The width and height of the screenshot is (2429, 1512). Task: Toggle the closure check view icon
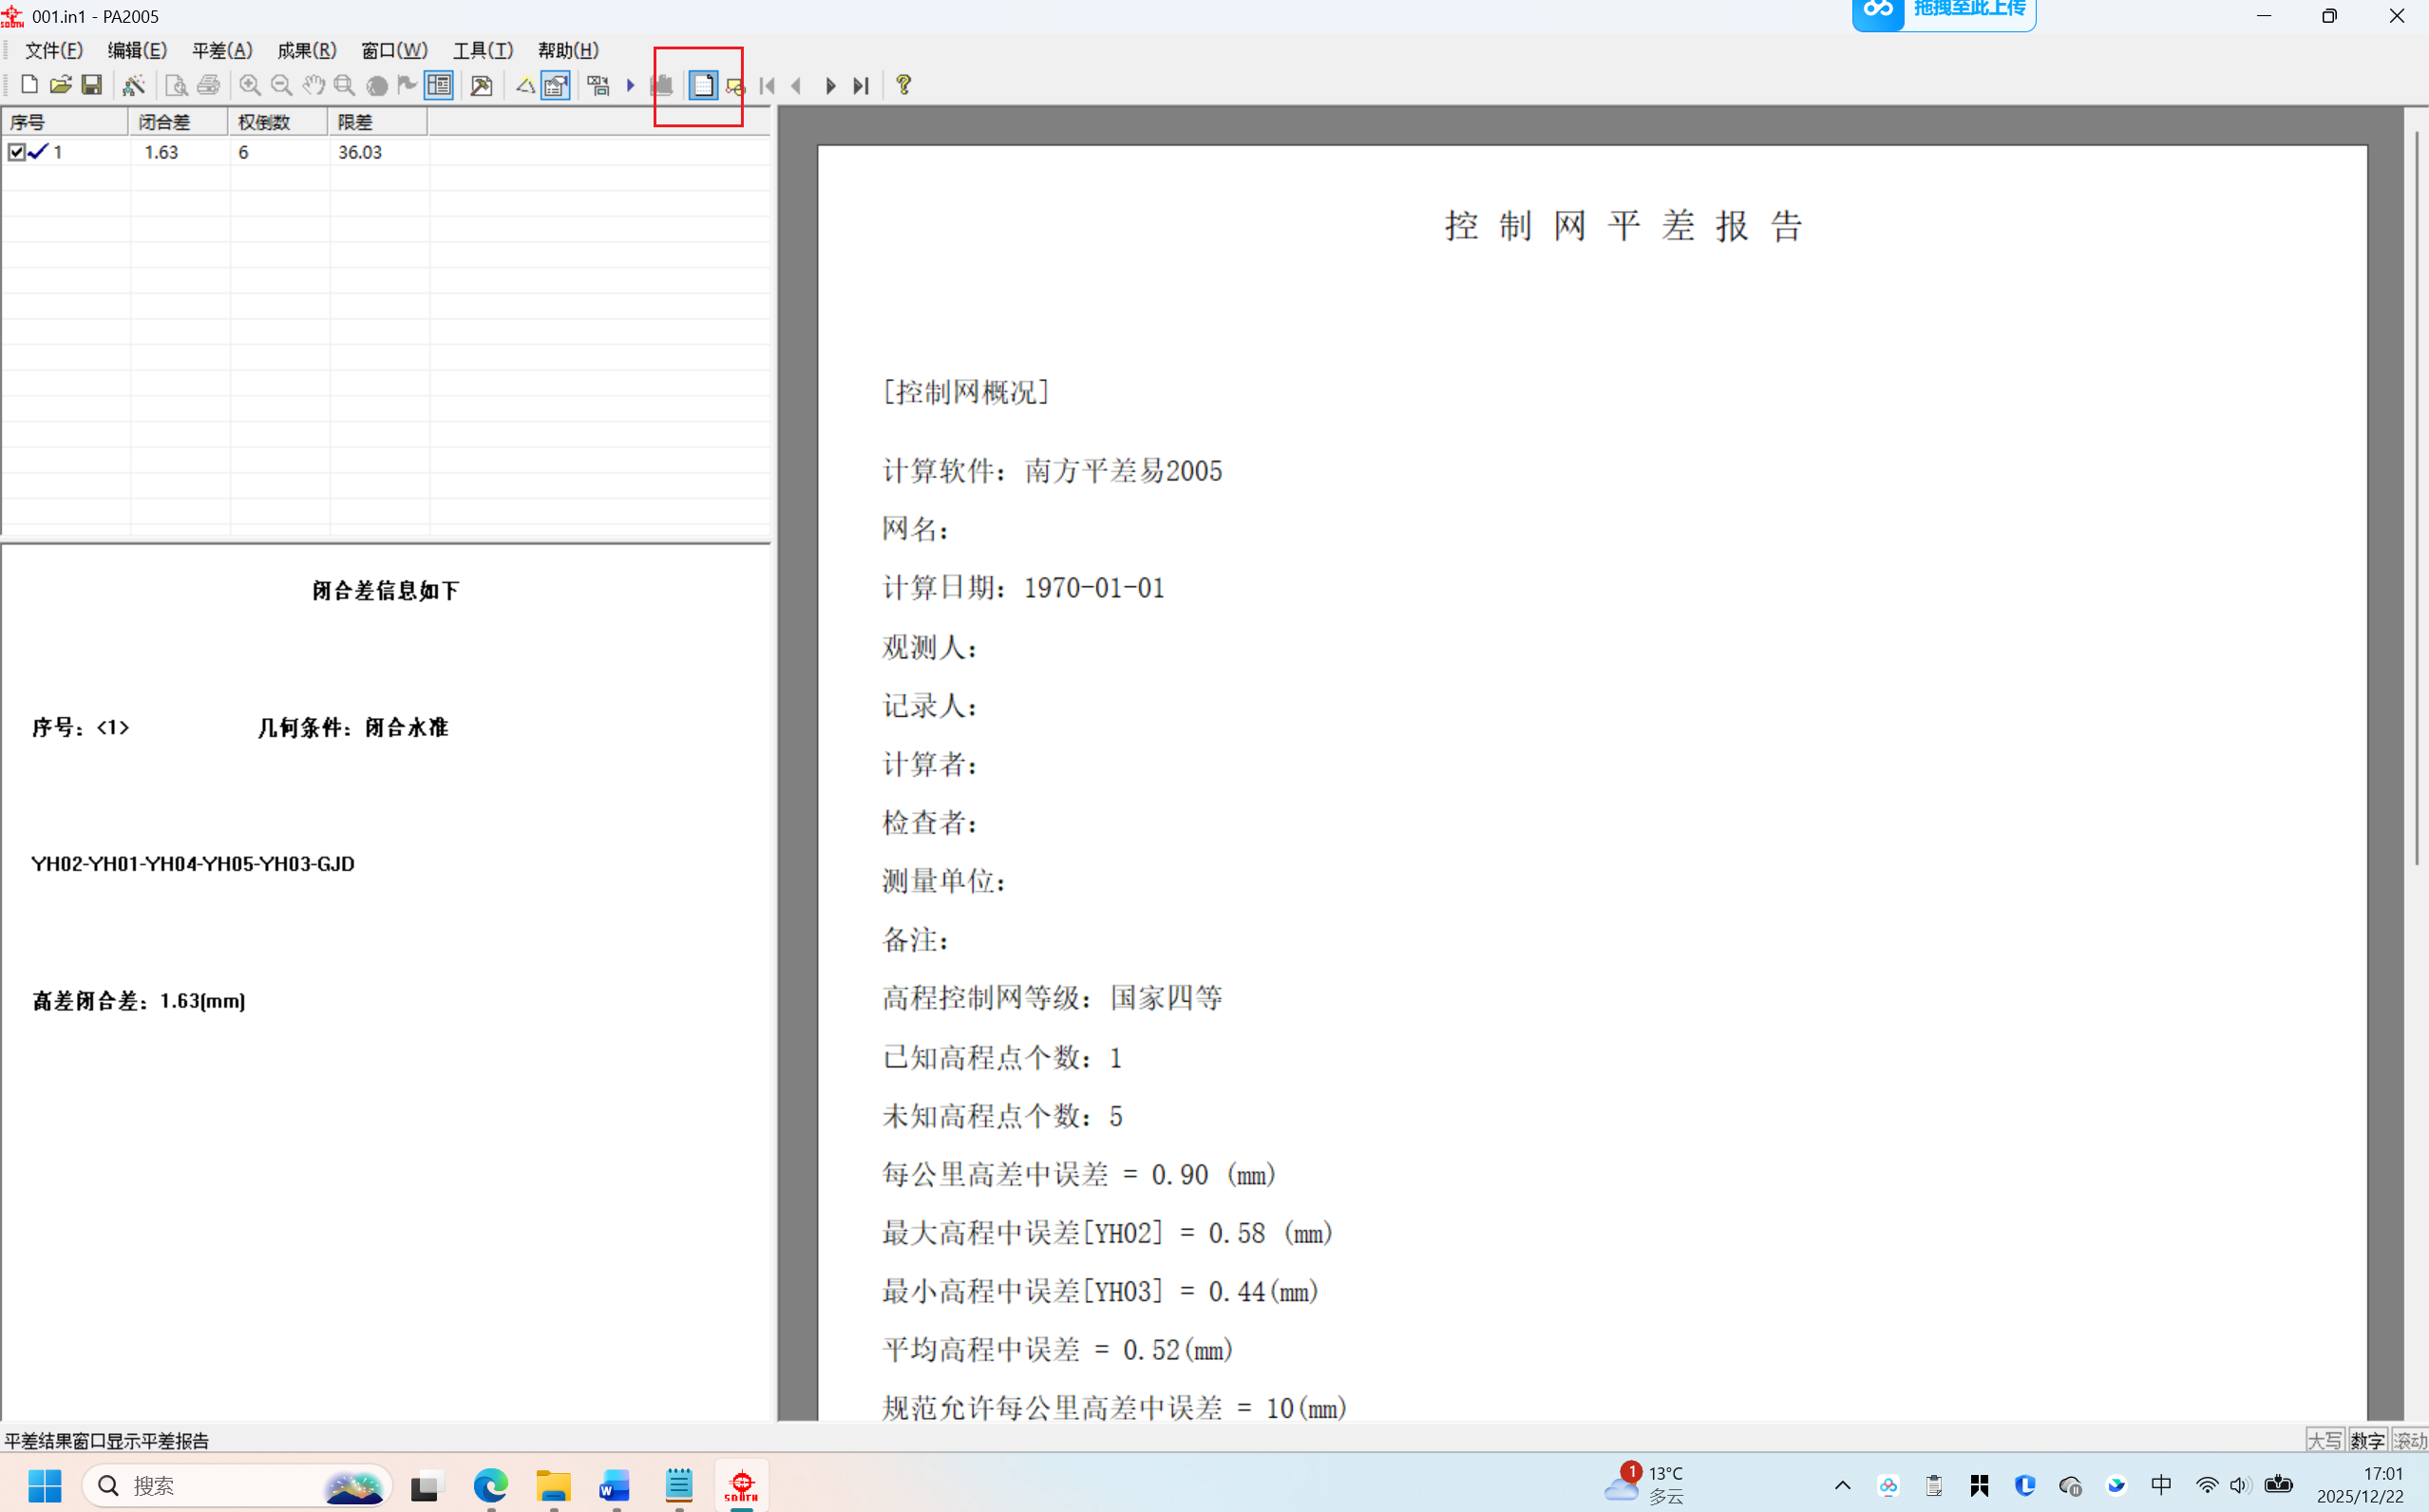[x=556, y=85]
